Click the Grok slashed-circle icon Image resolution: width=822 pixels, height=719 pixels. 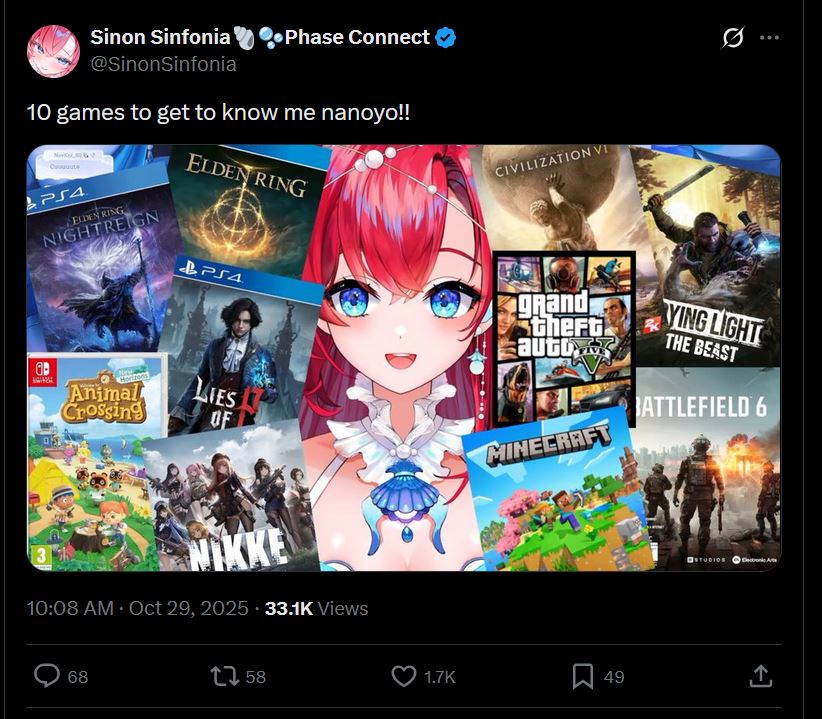[x=733, y=37]
